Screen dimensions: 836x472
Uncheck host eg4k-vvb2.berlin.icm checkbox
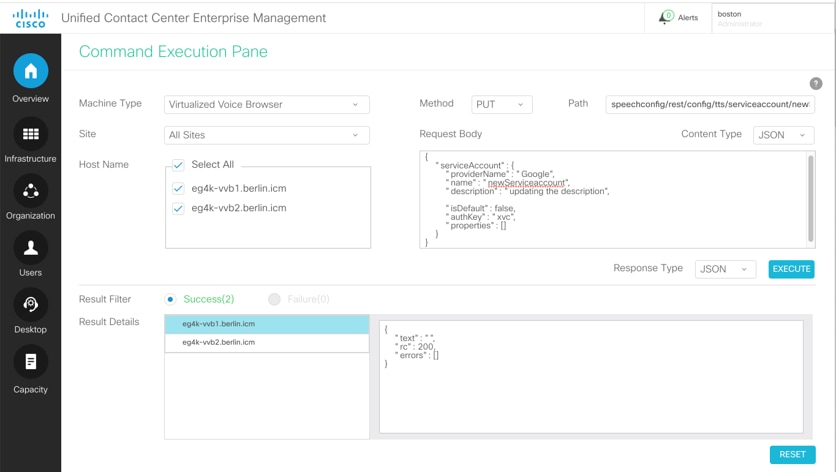[178, 208]
